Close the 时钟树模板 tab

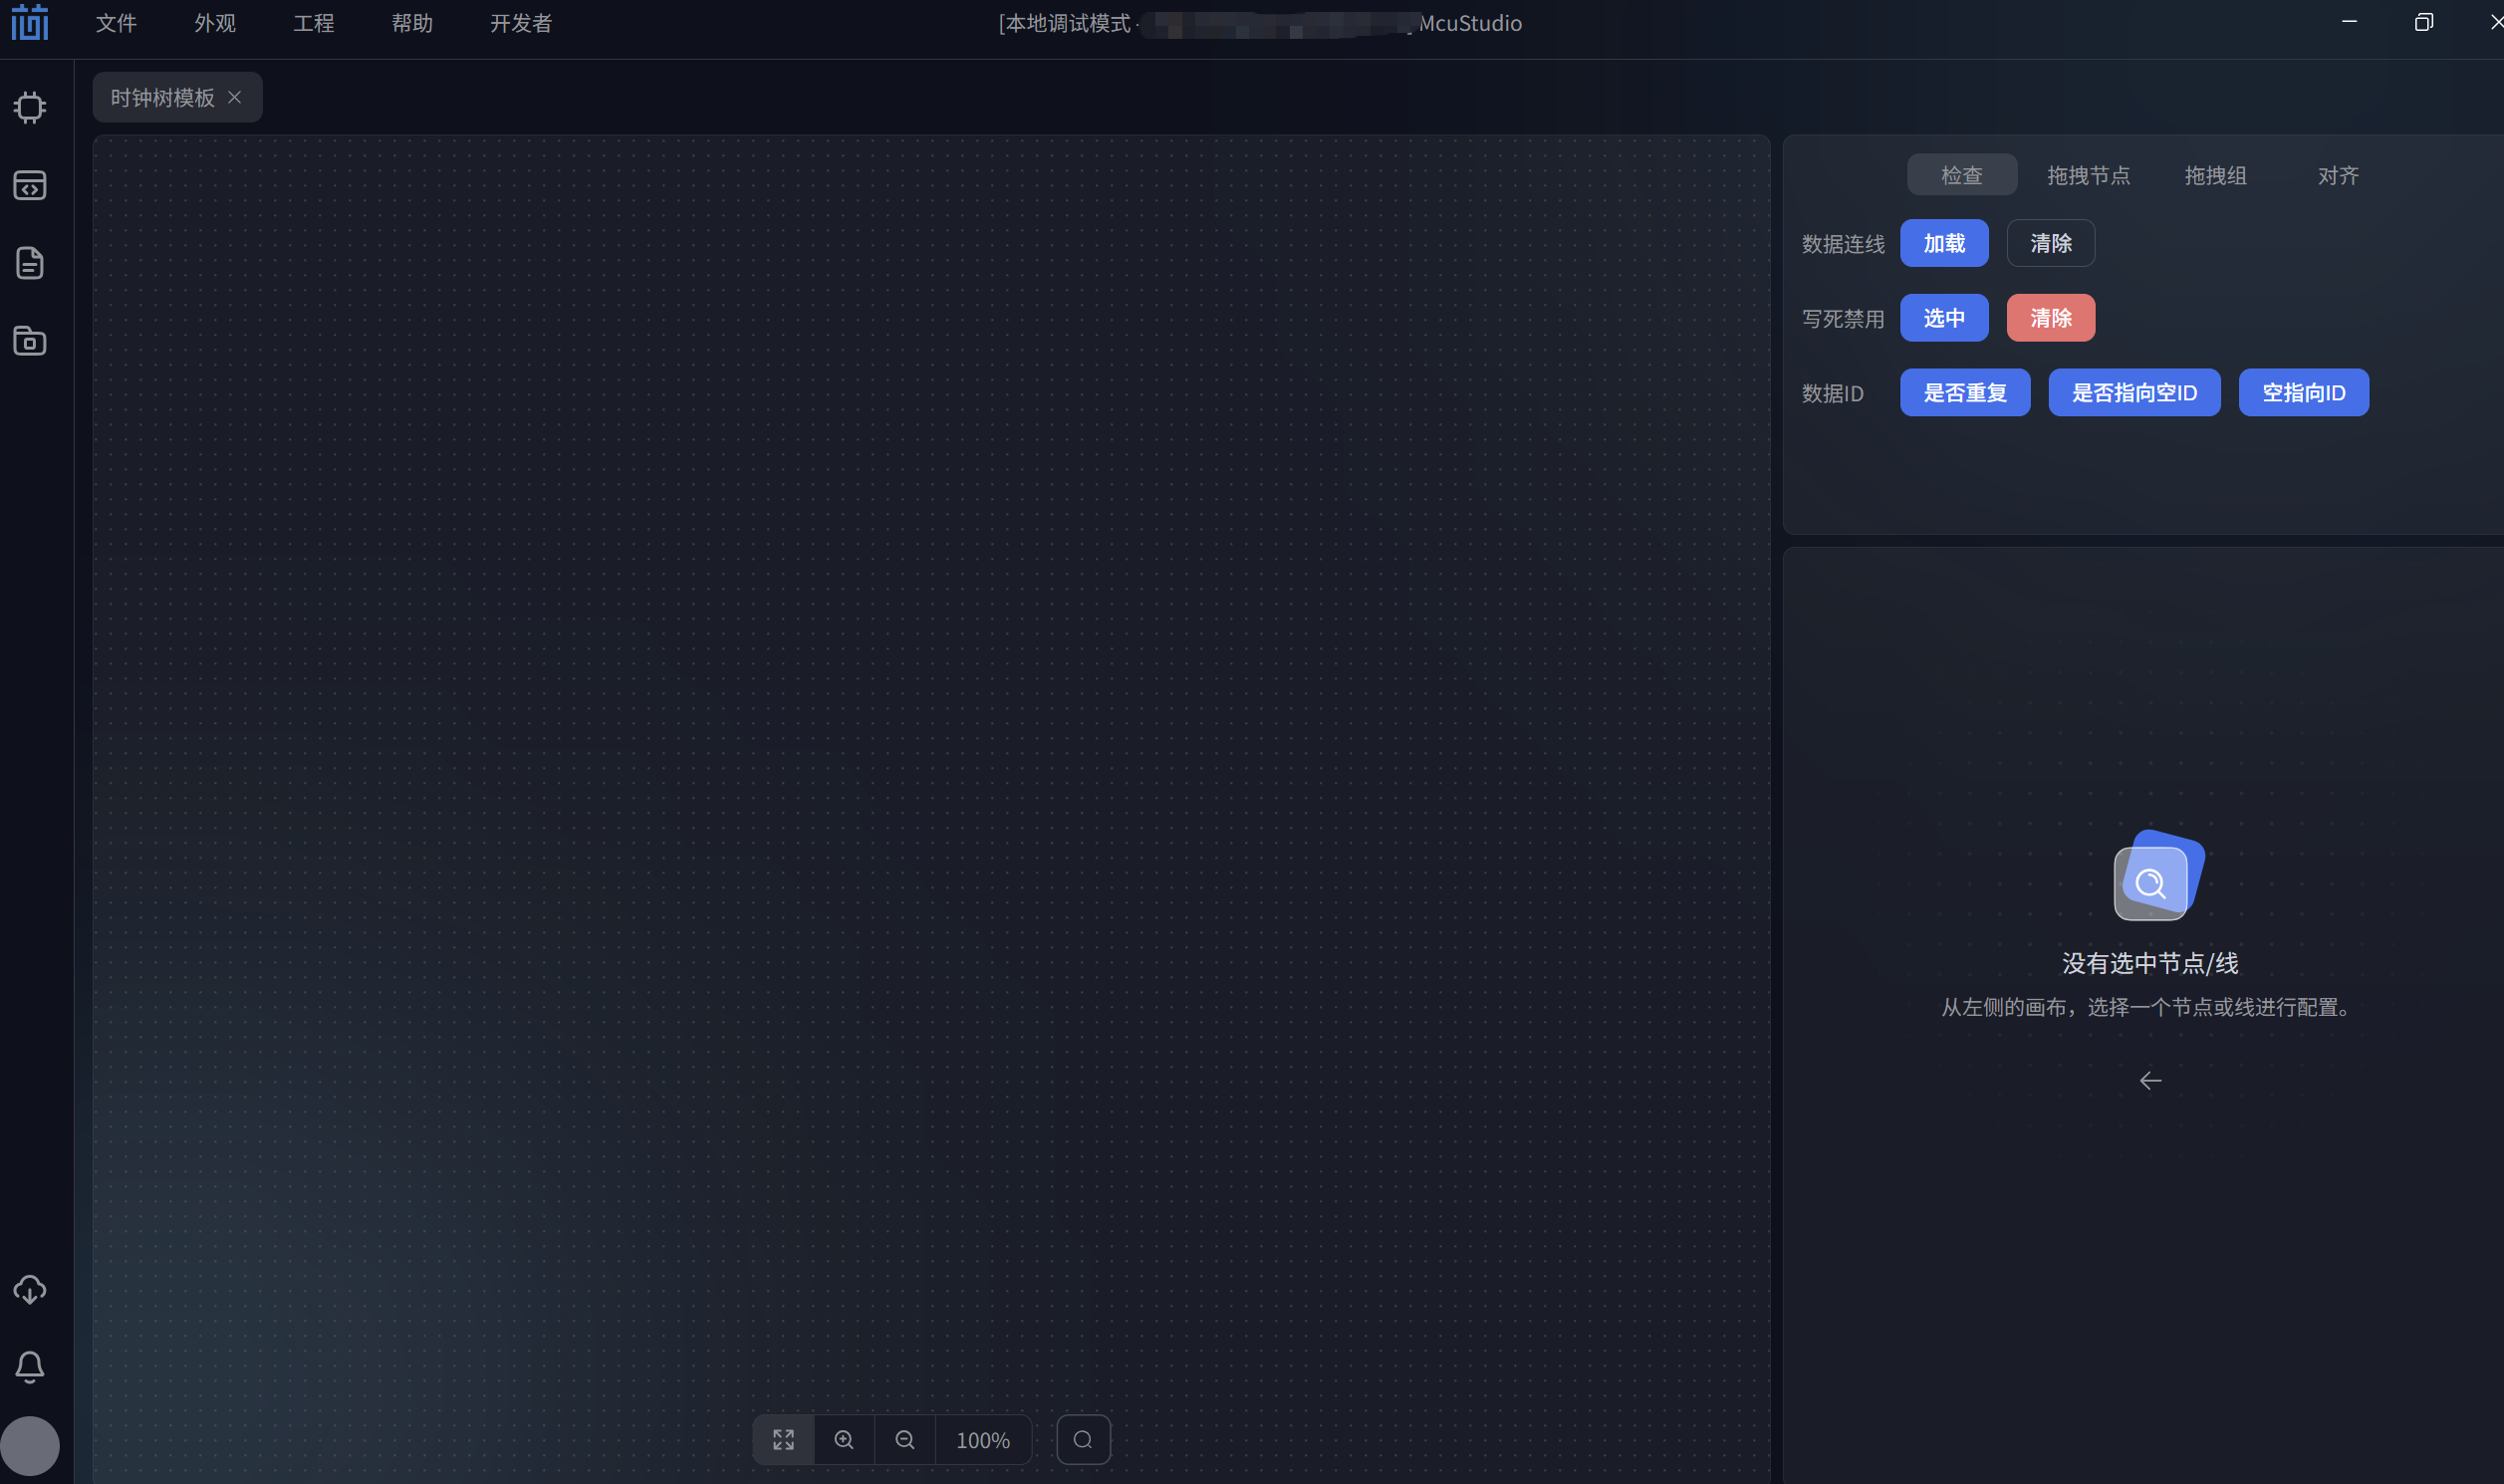tap(235, 97)
